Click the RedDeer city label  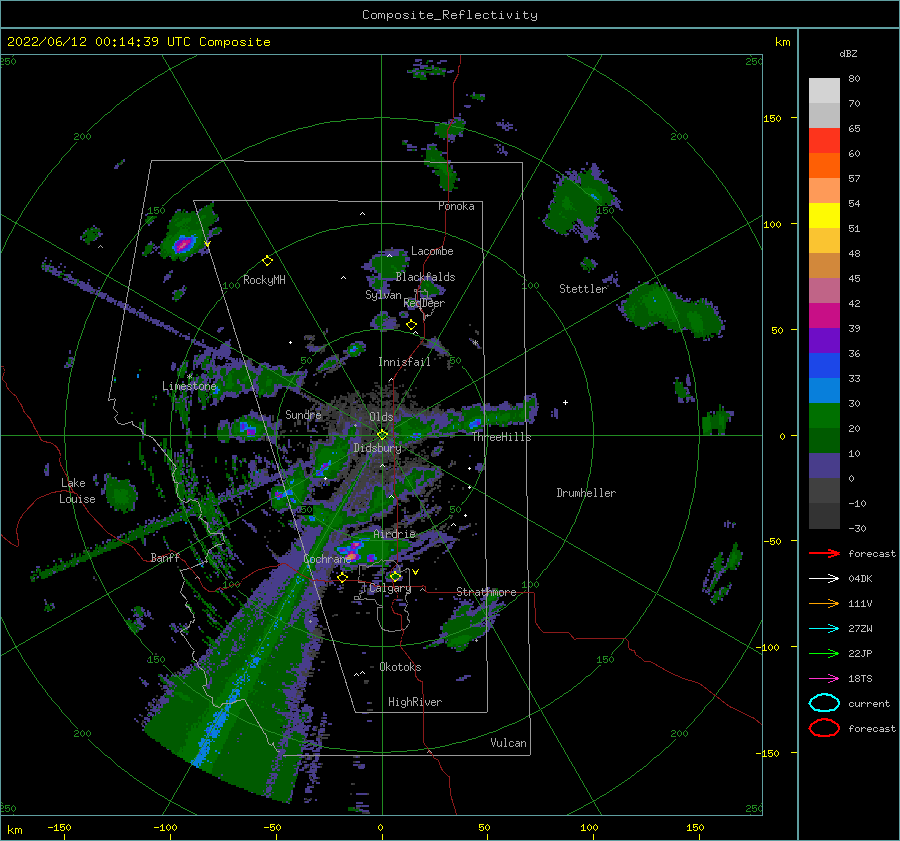pos(424,303)
